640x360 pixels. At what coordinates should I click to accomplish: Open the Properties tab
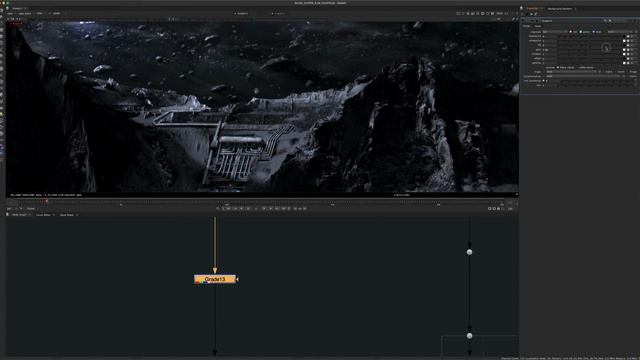tap(532, 9)
